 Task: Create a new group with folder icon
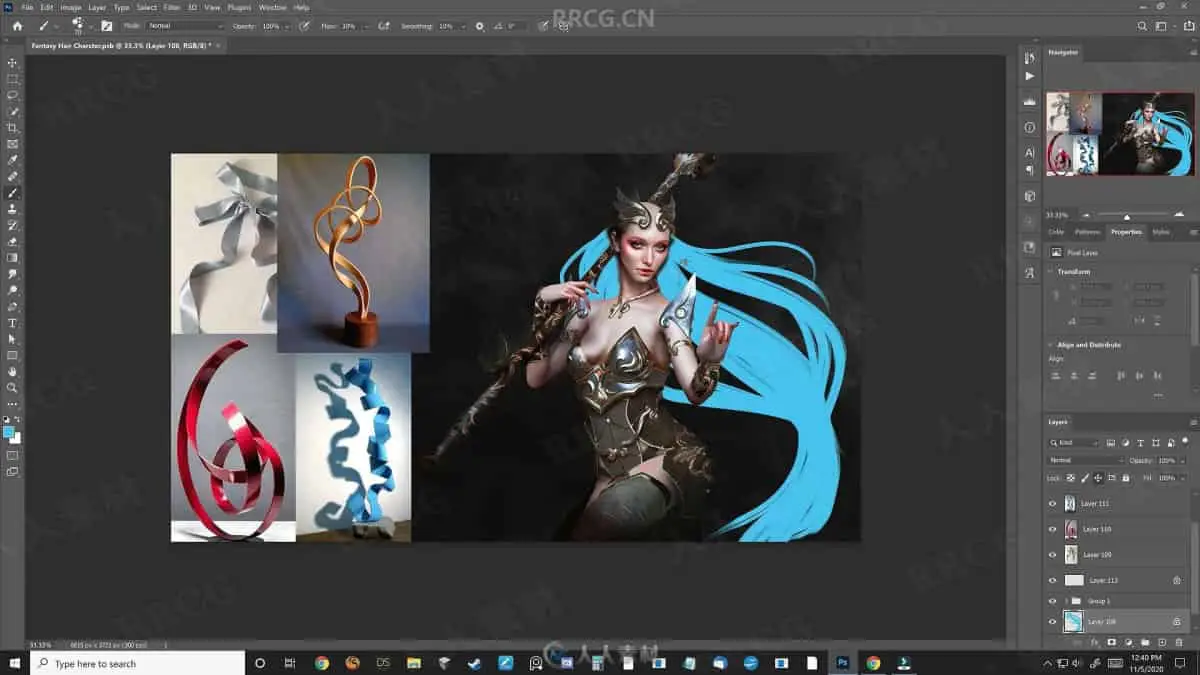click(x=1144, y=642)
